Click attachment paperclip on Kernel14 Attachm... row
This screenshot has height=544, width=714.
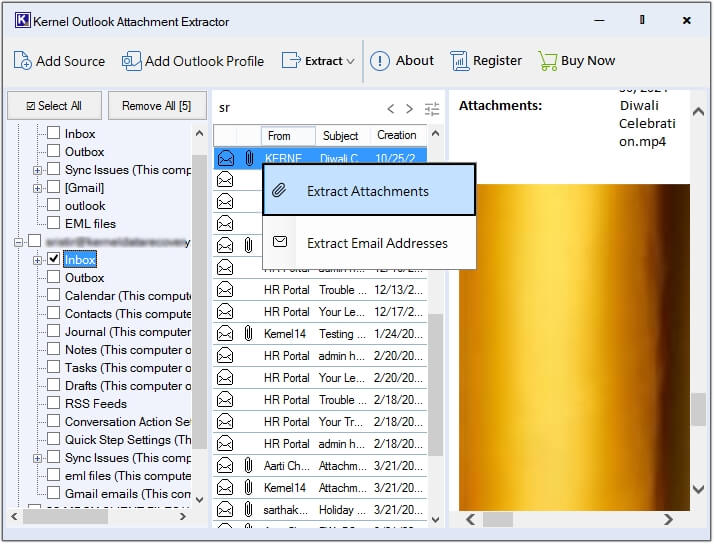click(248, 488)
